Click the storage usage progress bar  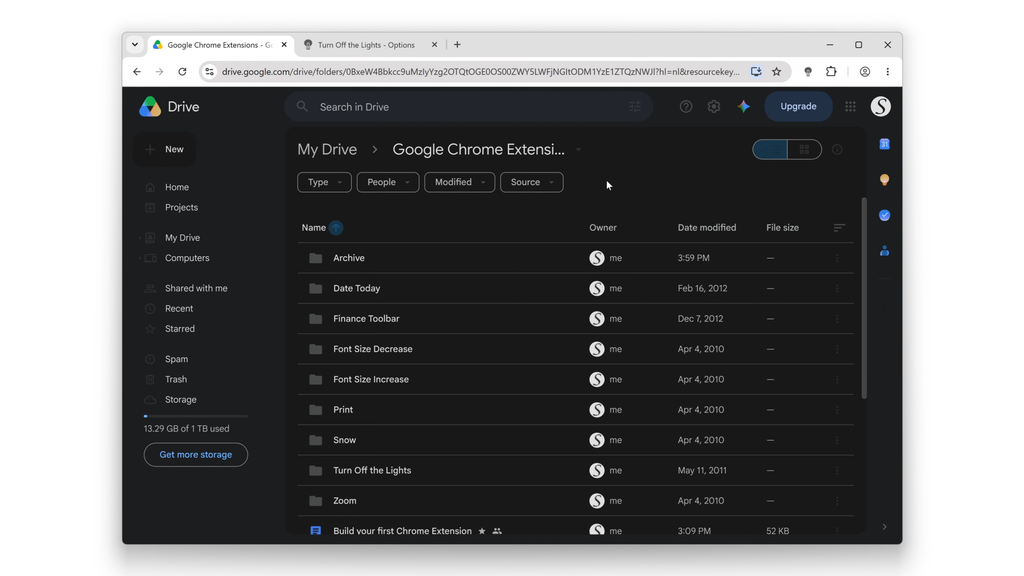click(x=196, y=416)
